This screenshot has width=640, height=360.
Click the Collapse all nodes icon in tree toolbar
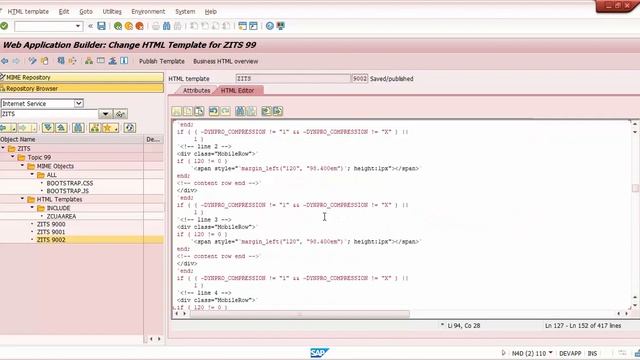(x=61, y=128)
